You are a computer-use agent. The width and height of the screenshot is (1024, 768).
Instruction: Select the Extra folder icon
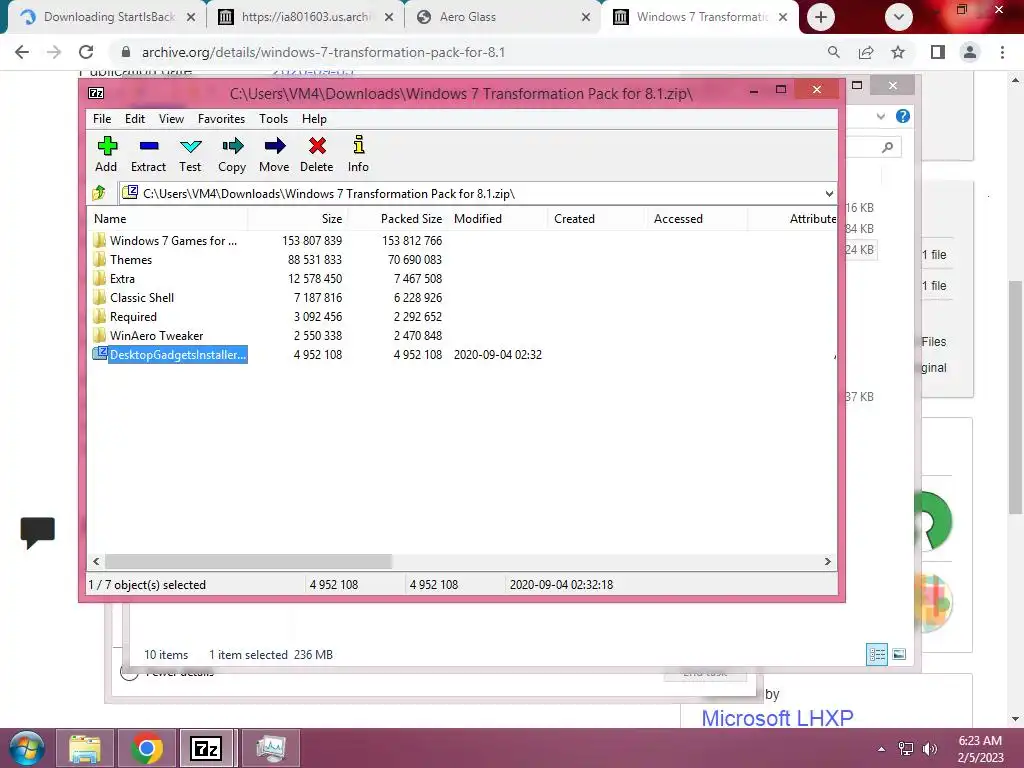[x=99, y=278]
